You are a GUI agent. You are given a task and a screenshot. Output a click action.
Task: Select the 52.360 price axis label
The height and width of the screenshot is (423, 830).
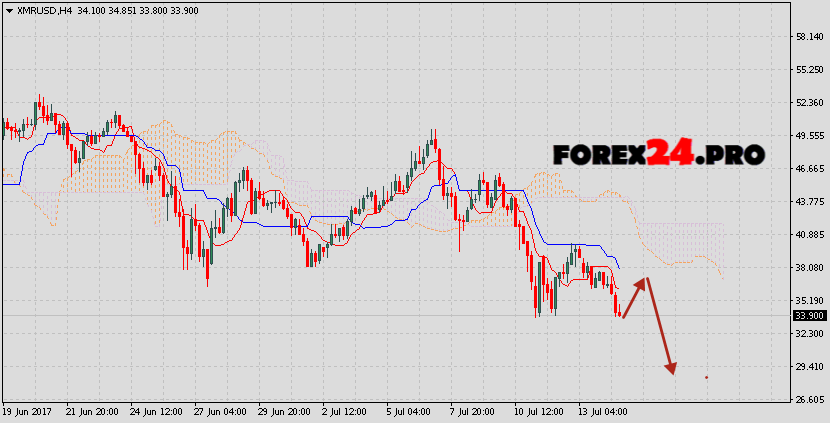[809, 102]
